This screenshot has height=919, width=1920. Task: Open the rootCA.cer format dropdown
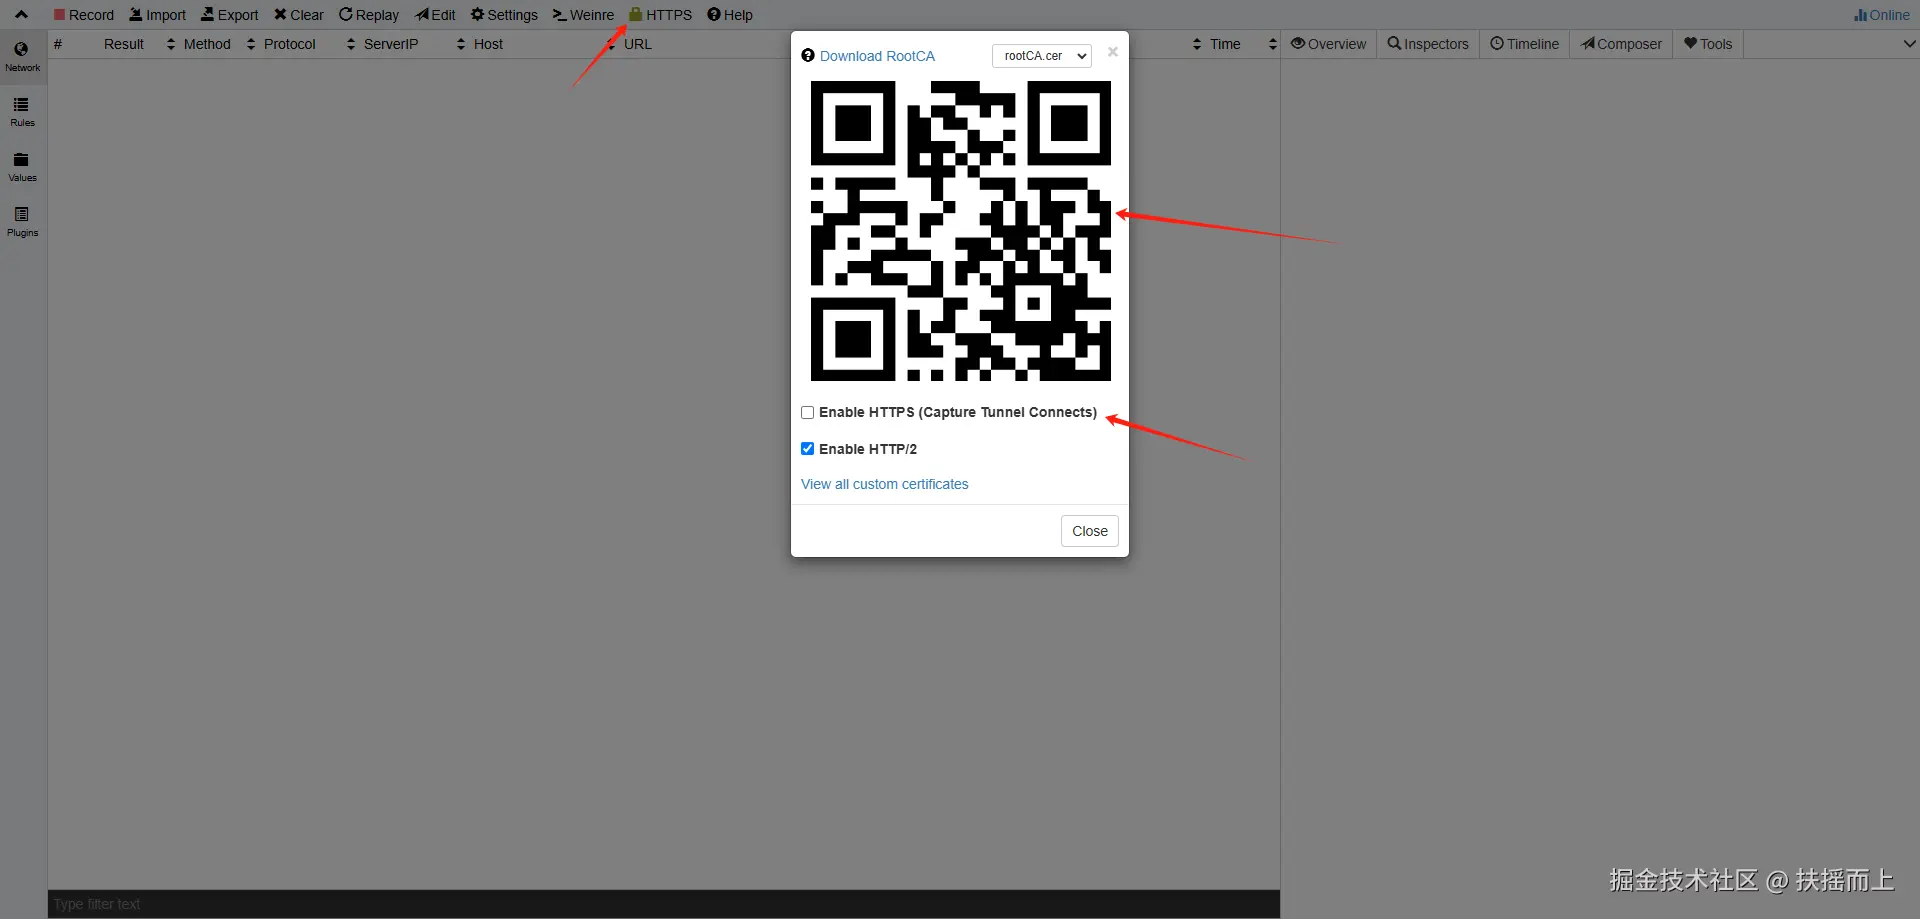(1042, 56)
